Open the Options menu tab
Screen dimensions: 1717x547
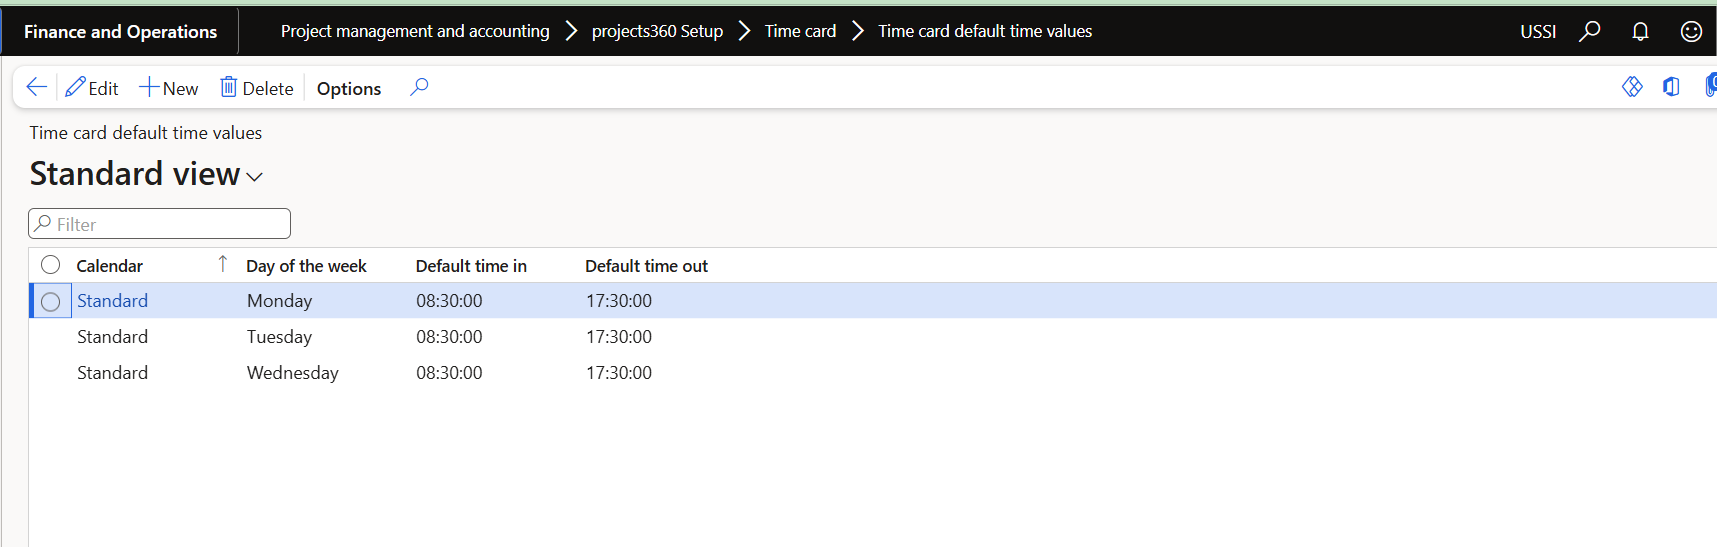tap(349, 89)
